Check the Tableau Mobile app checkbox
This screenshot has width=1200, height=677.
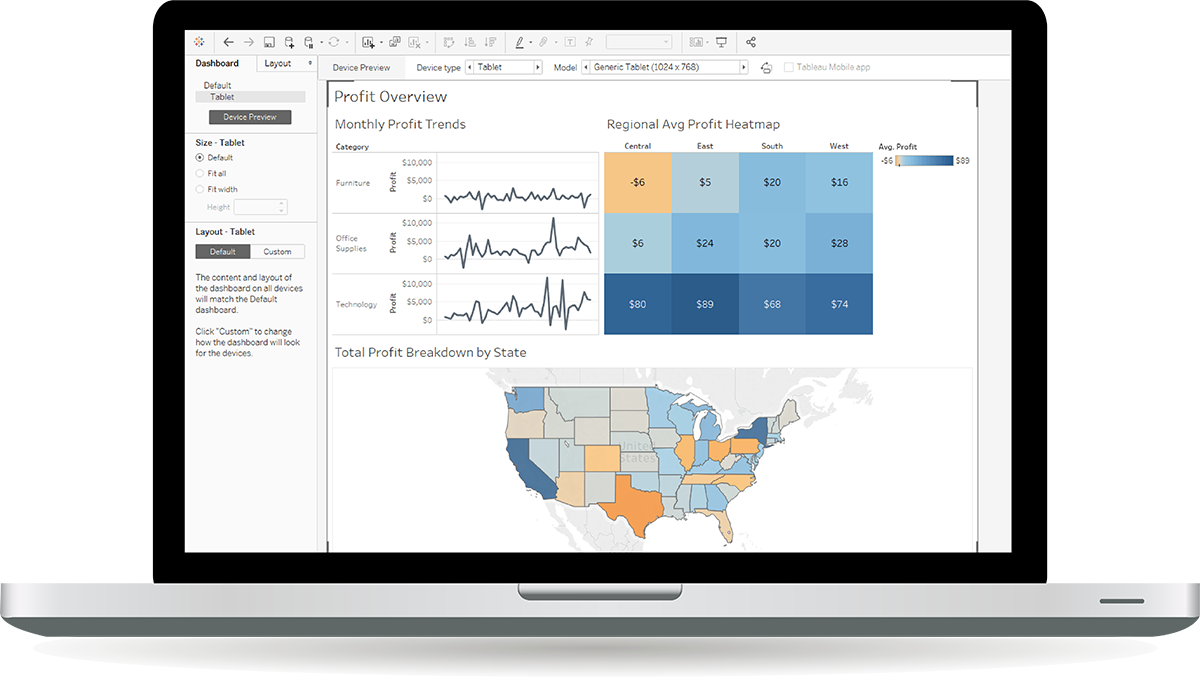pos(790,67)
